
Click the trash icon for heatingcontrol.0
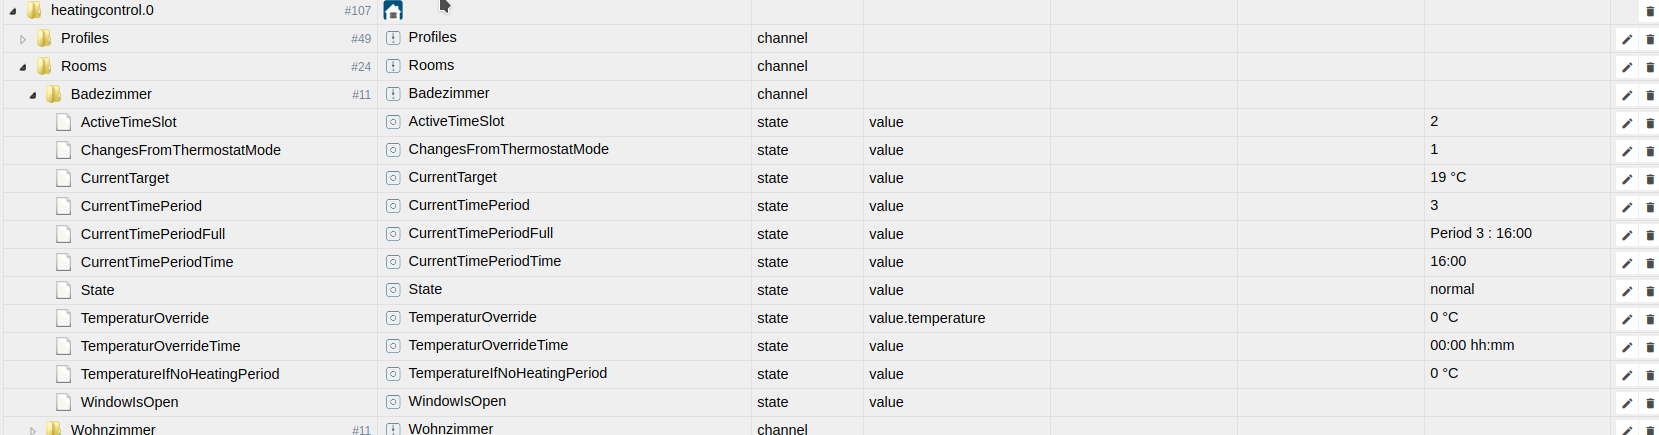1650,11
